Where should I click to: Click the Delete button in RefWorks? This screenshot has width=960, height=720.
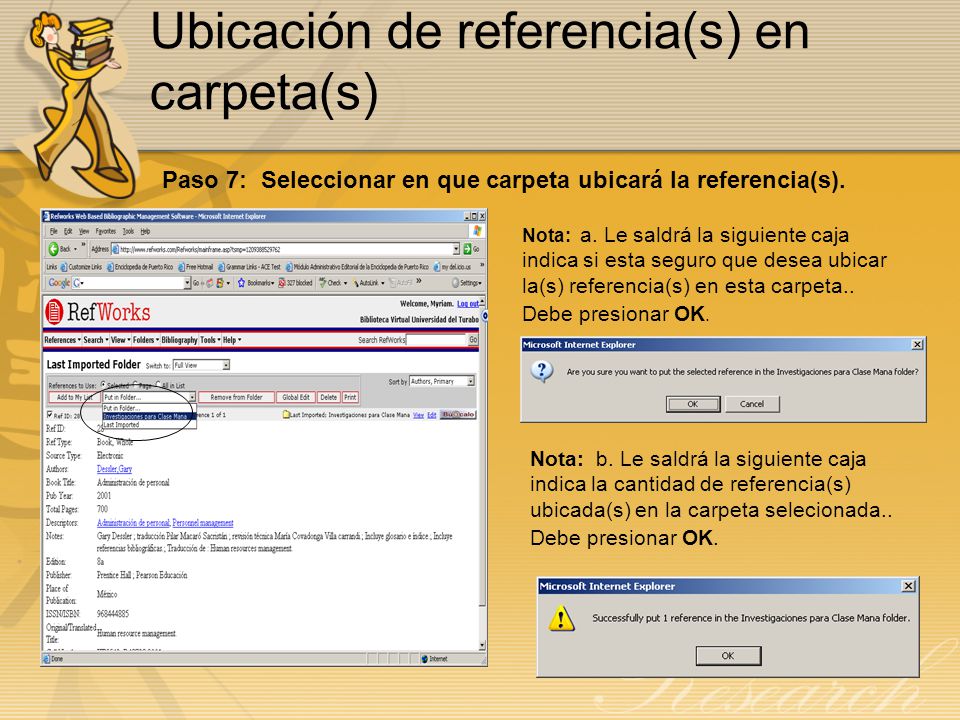point(329,397)
